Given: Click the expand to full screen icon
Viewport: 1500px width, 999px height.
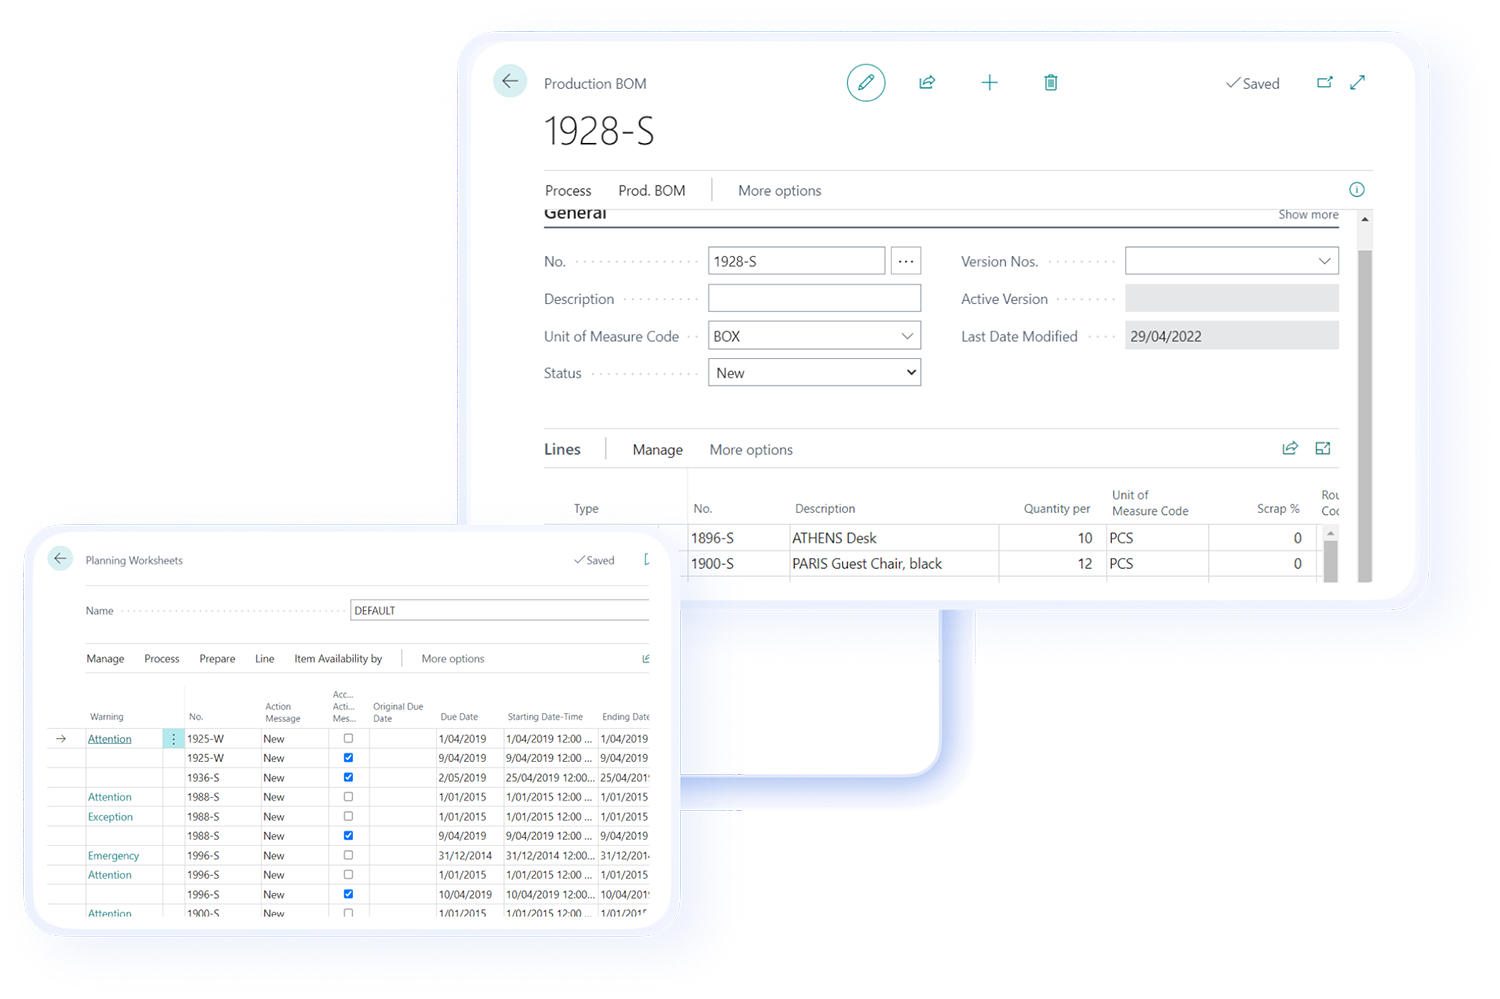Looking at the screenshot, I should click(x=1357, y=83).
